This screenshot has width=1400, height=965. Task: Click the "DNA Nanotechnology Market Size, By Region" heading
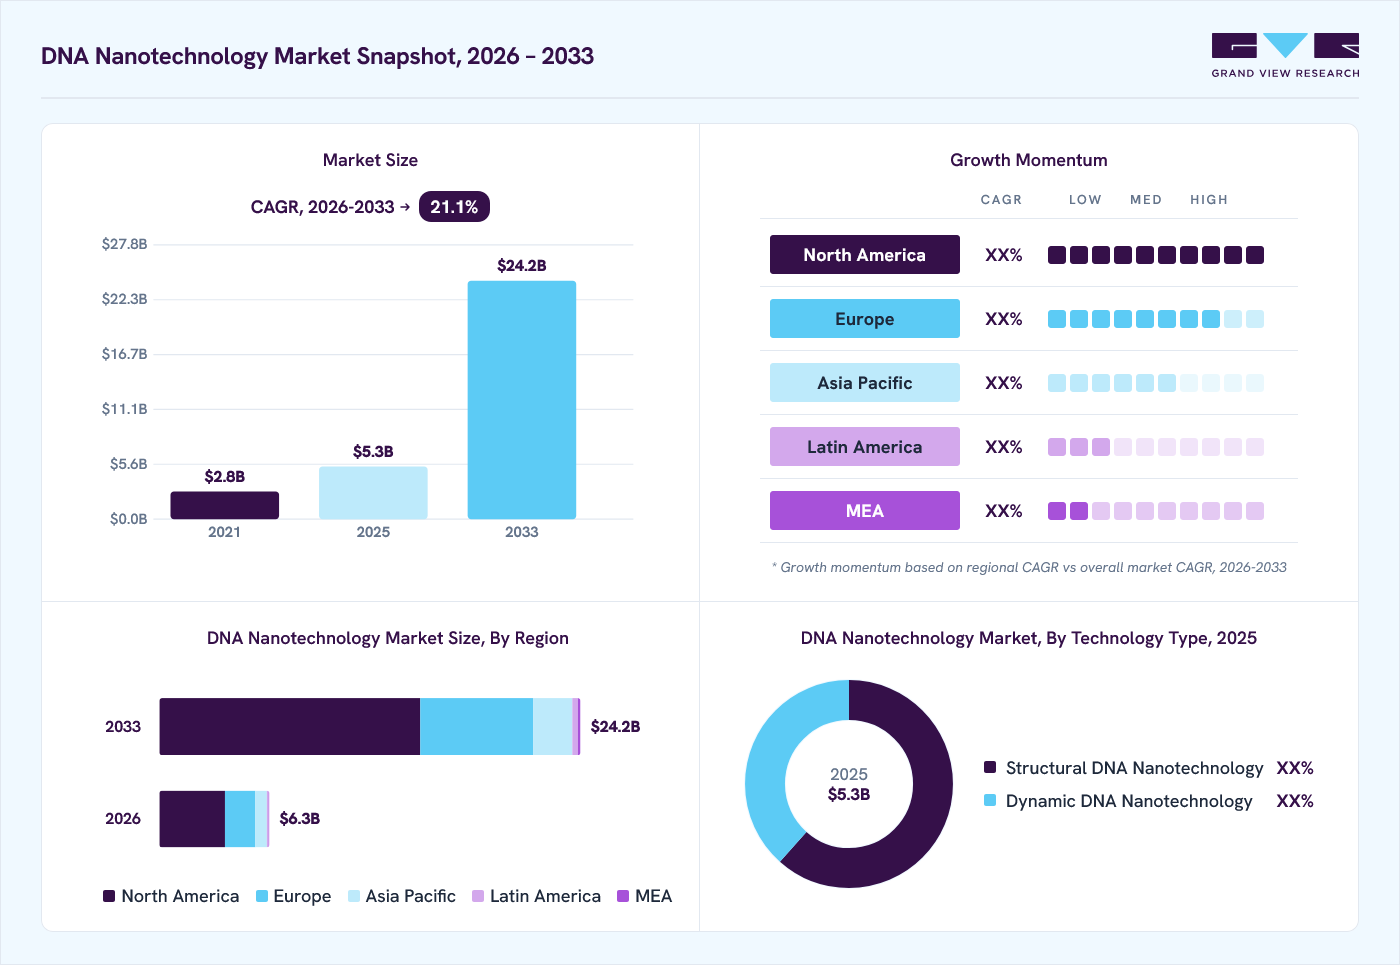388,638
